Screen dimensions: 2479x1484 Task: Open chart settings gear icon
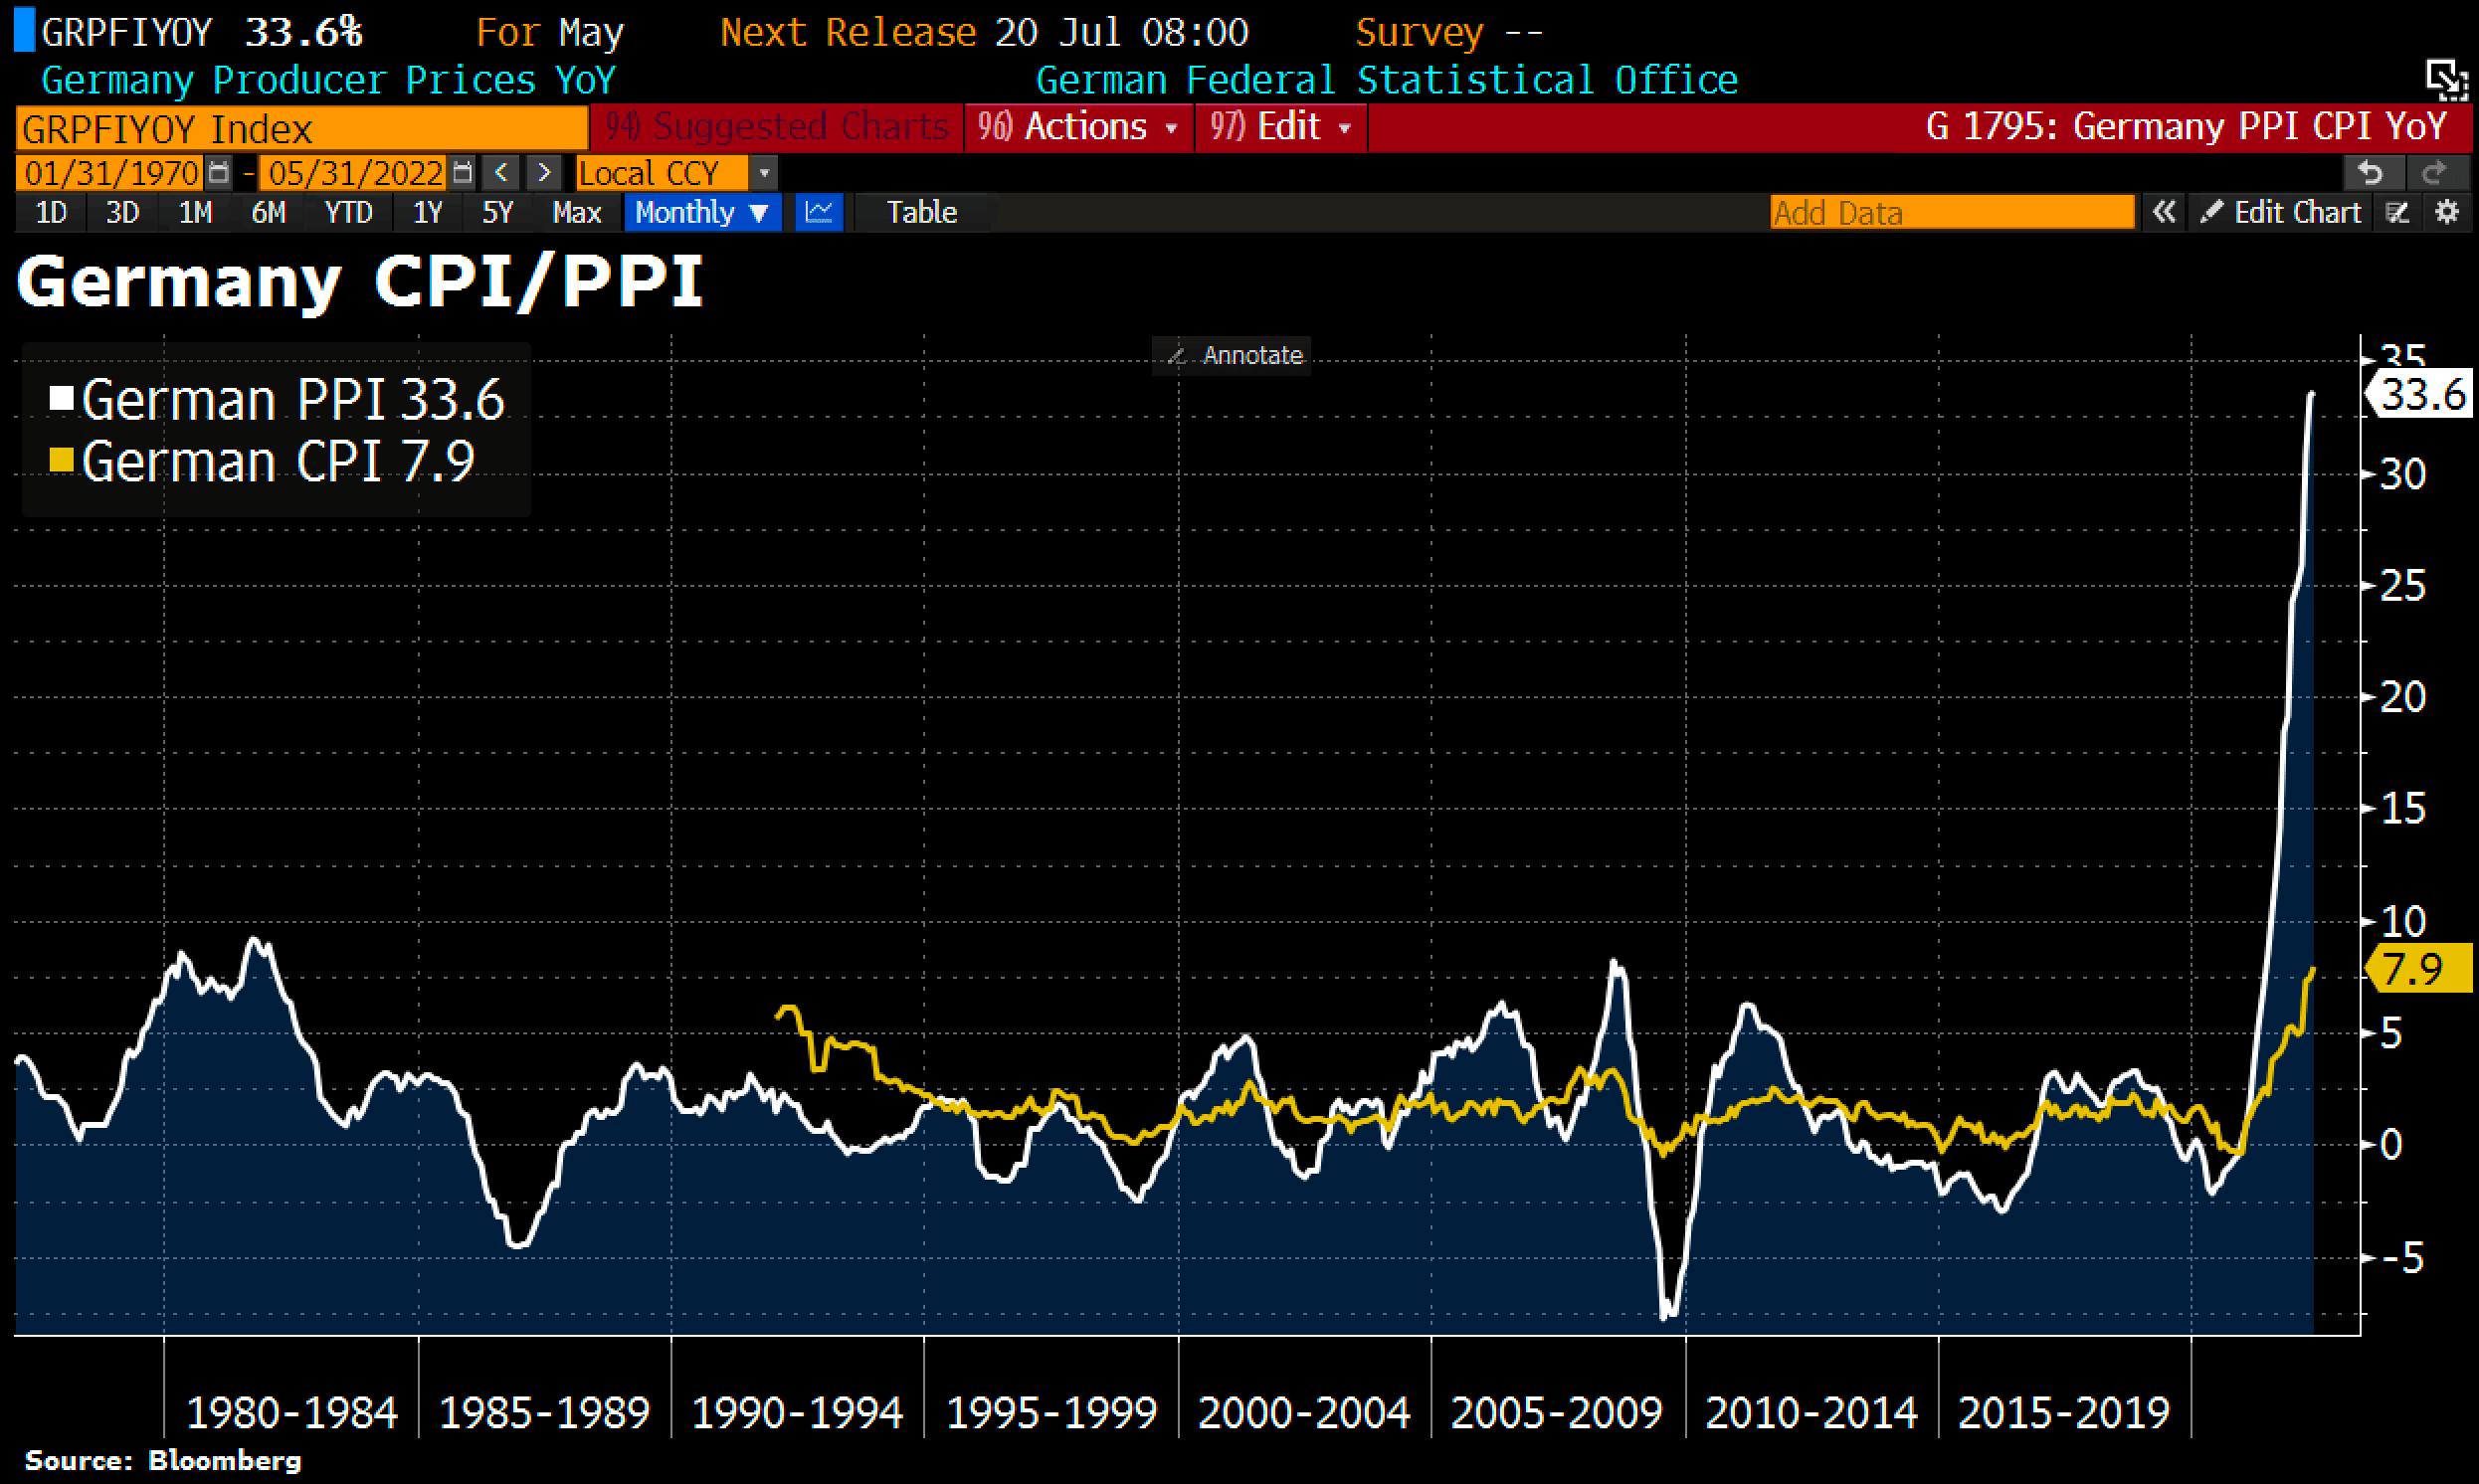tap(2446, 212)
